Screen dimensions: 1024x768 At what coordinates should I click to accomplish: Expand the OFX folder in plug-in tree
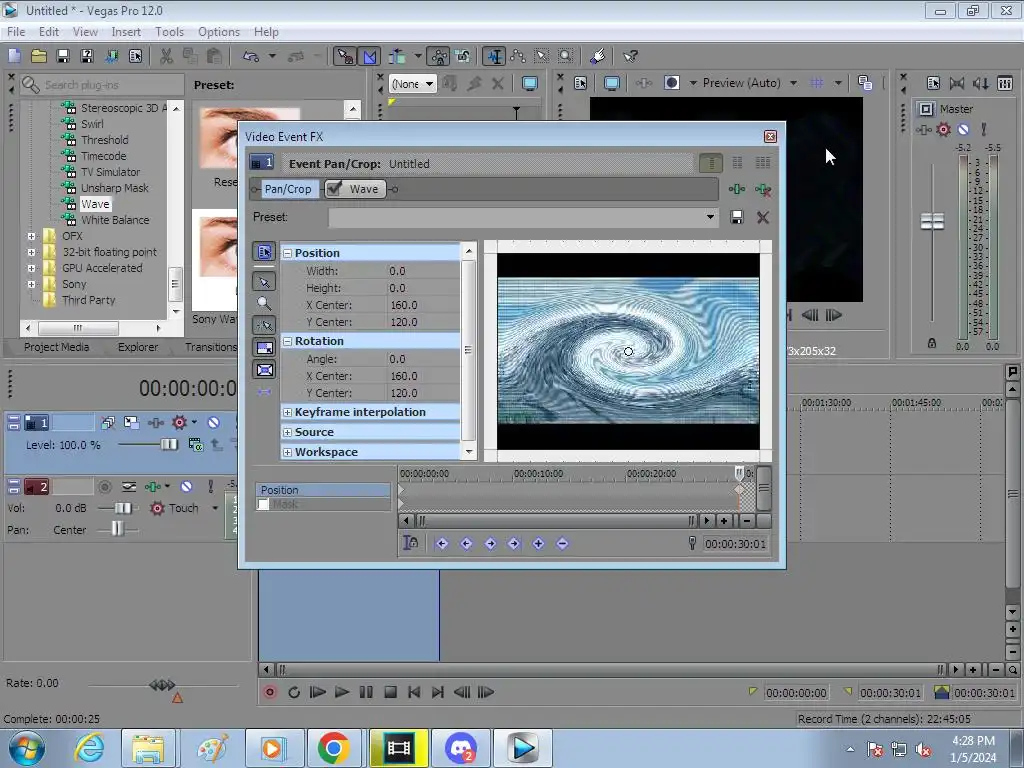pyautogui.click(x=31, y=236)
